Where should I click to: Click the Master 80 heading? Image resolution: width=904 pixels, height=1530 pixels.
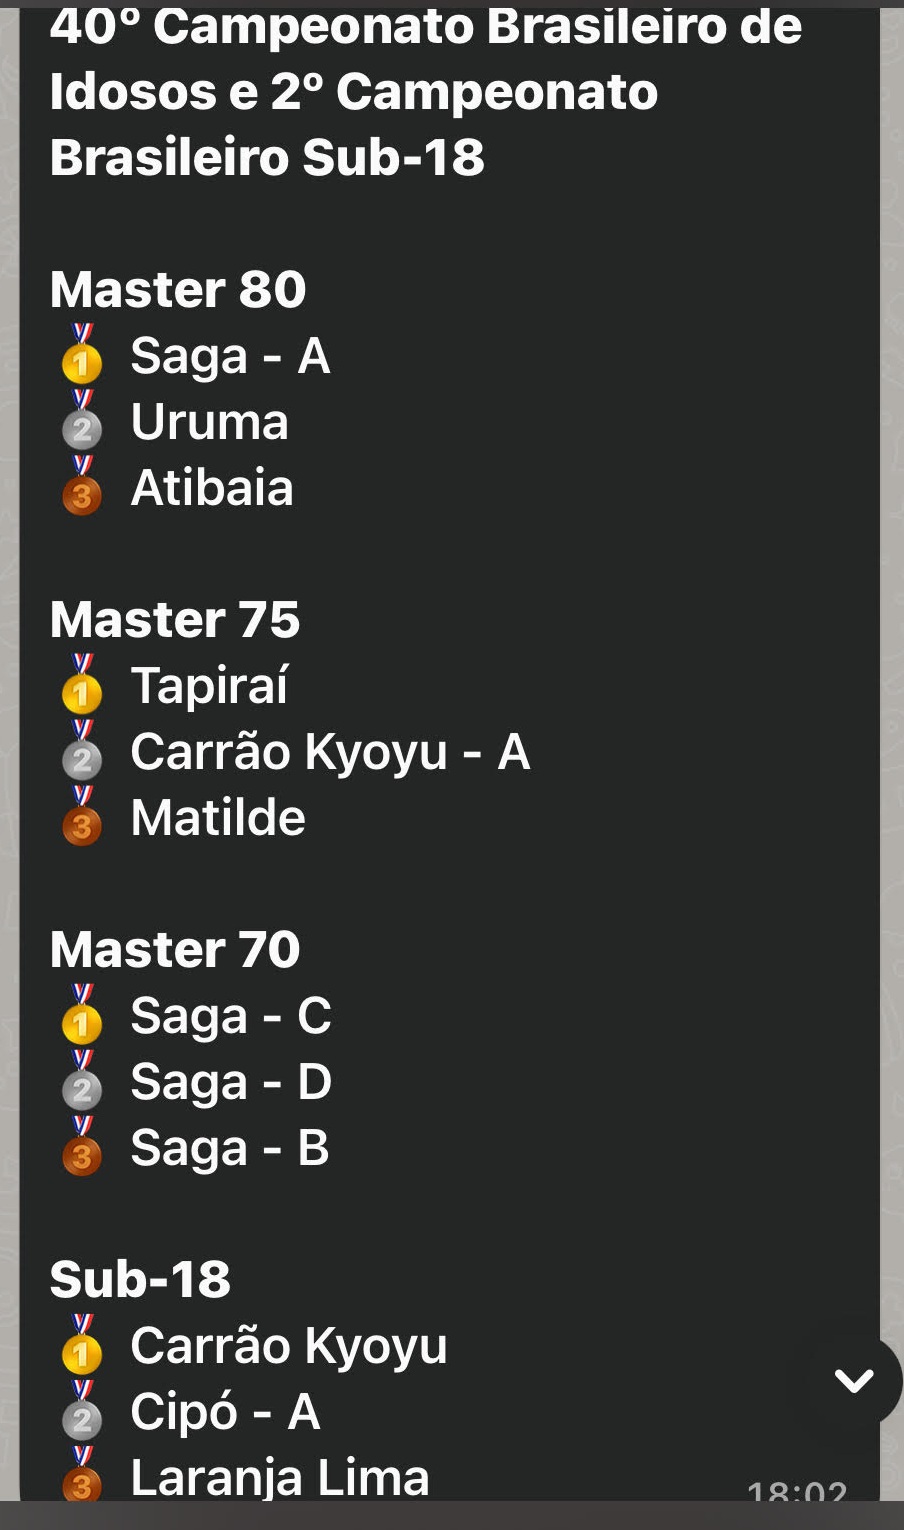tap(178, 290)
